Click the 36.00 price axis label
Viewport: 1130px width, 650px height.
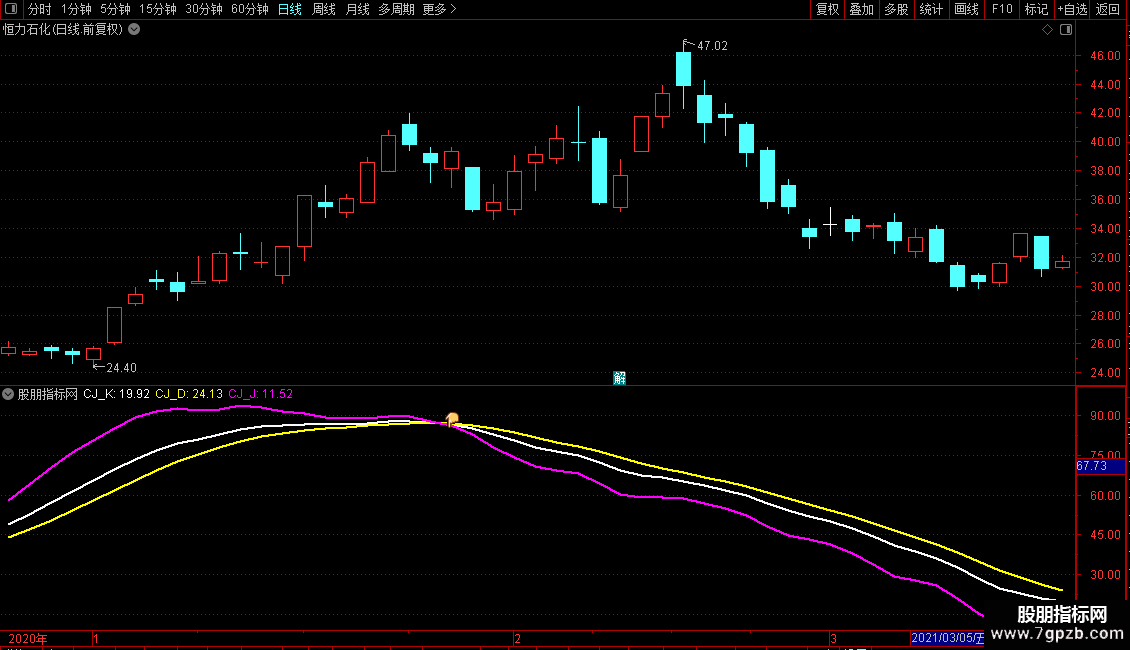click(1105, 200)
